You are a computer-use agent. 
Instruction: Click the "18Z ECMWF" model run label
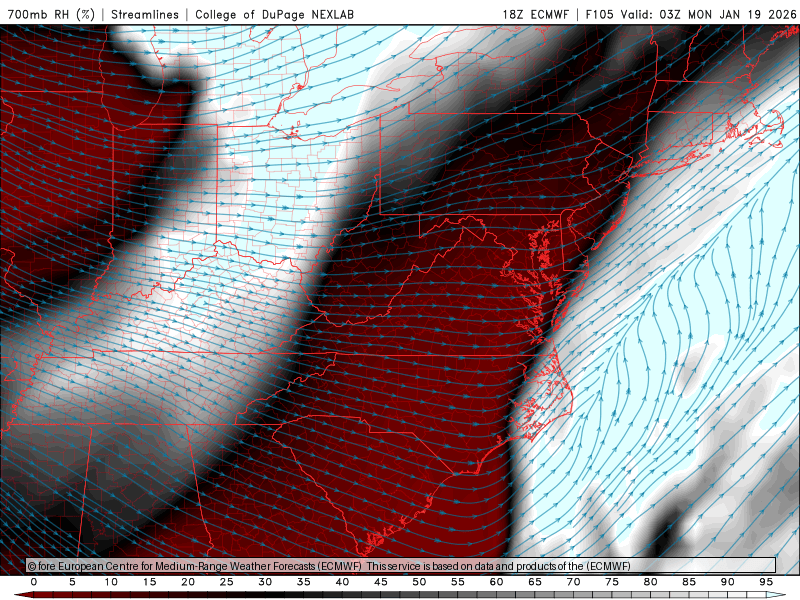[x=536, y=14]
